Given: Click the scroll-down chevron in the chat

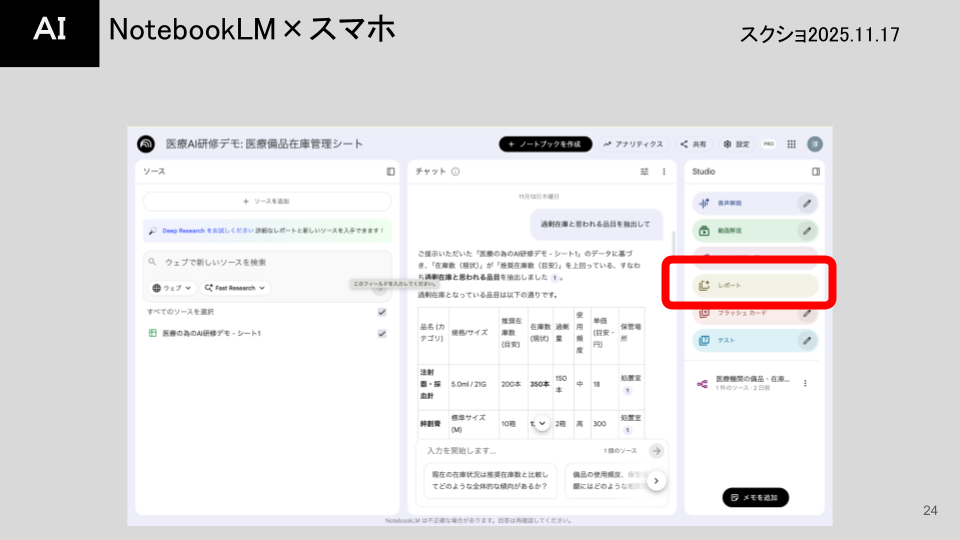Looking at the screenshot, I should 542,423.
